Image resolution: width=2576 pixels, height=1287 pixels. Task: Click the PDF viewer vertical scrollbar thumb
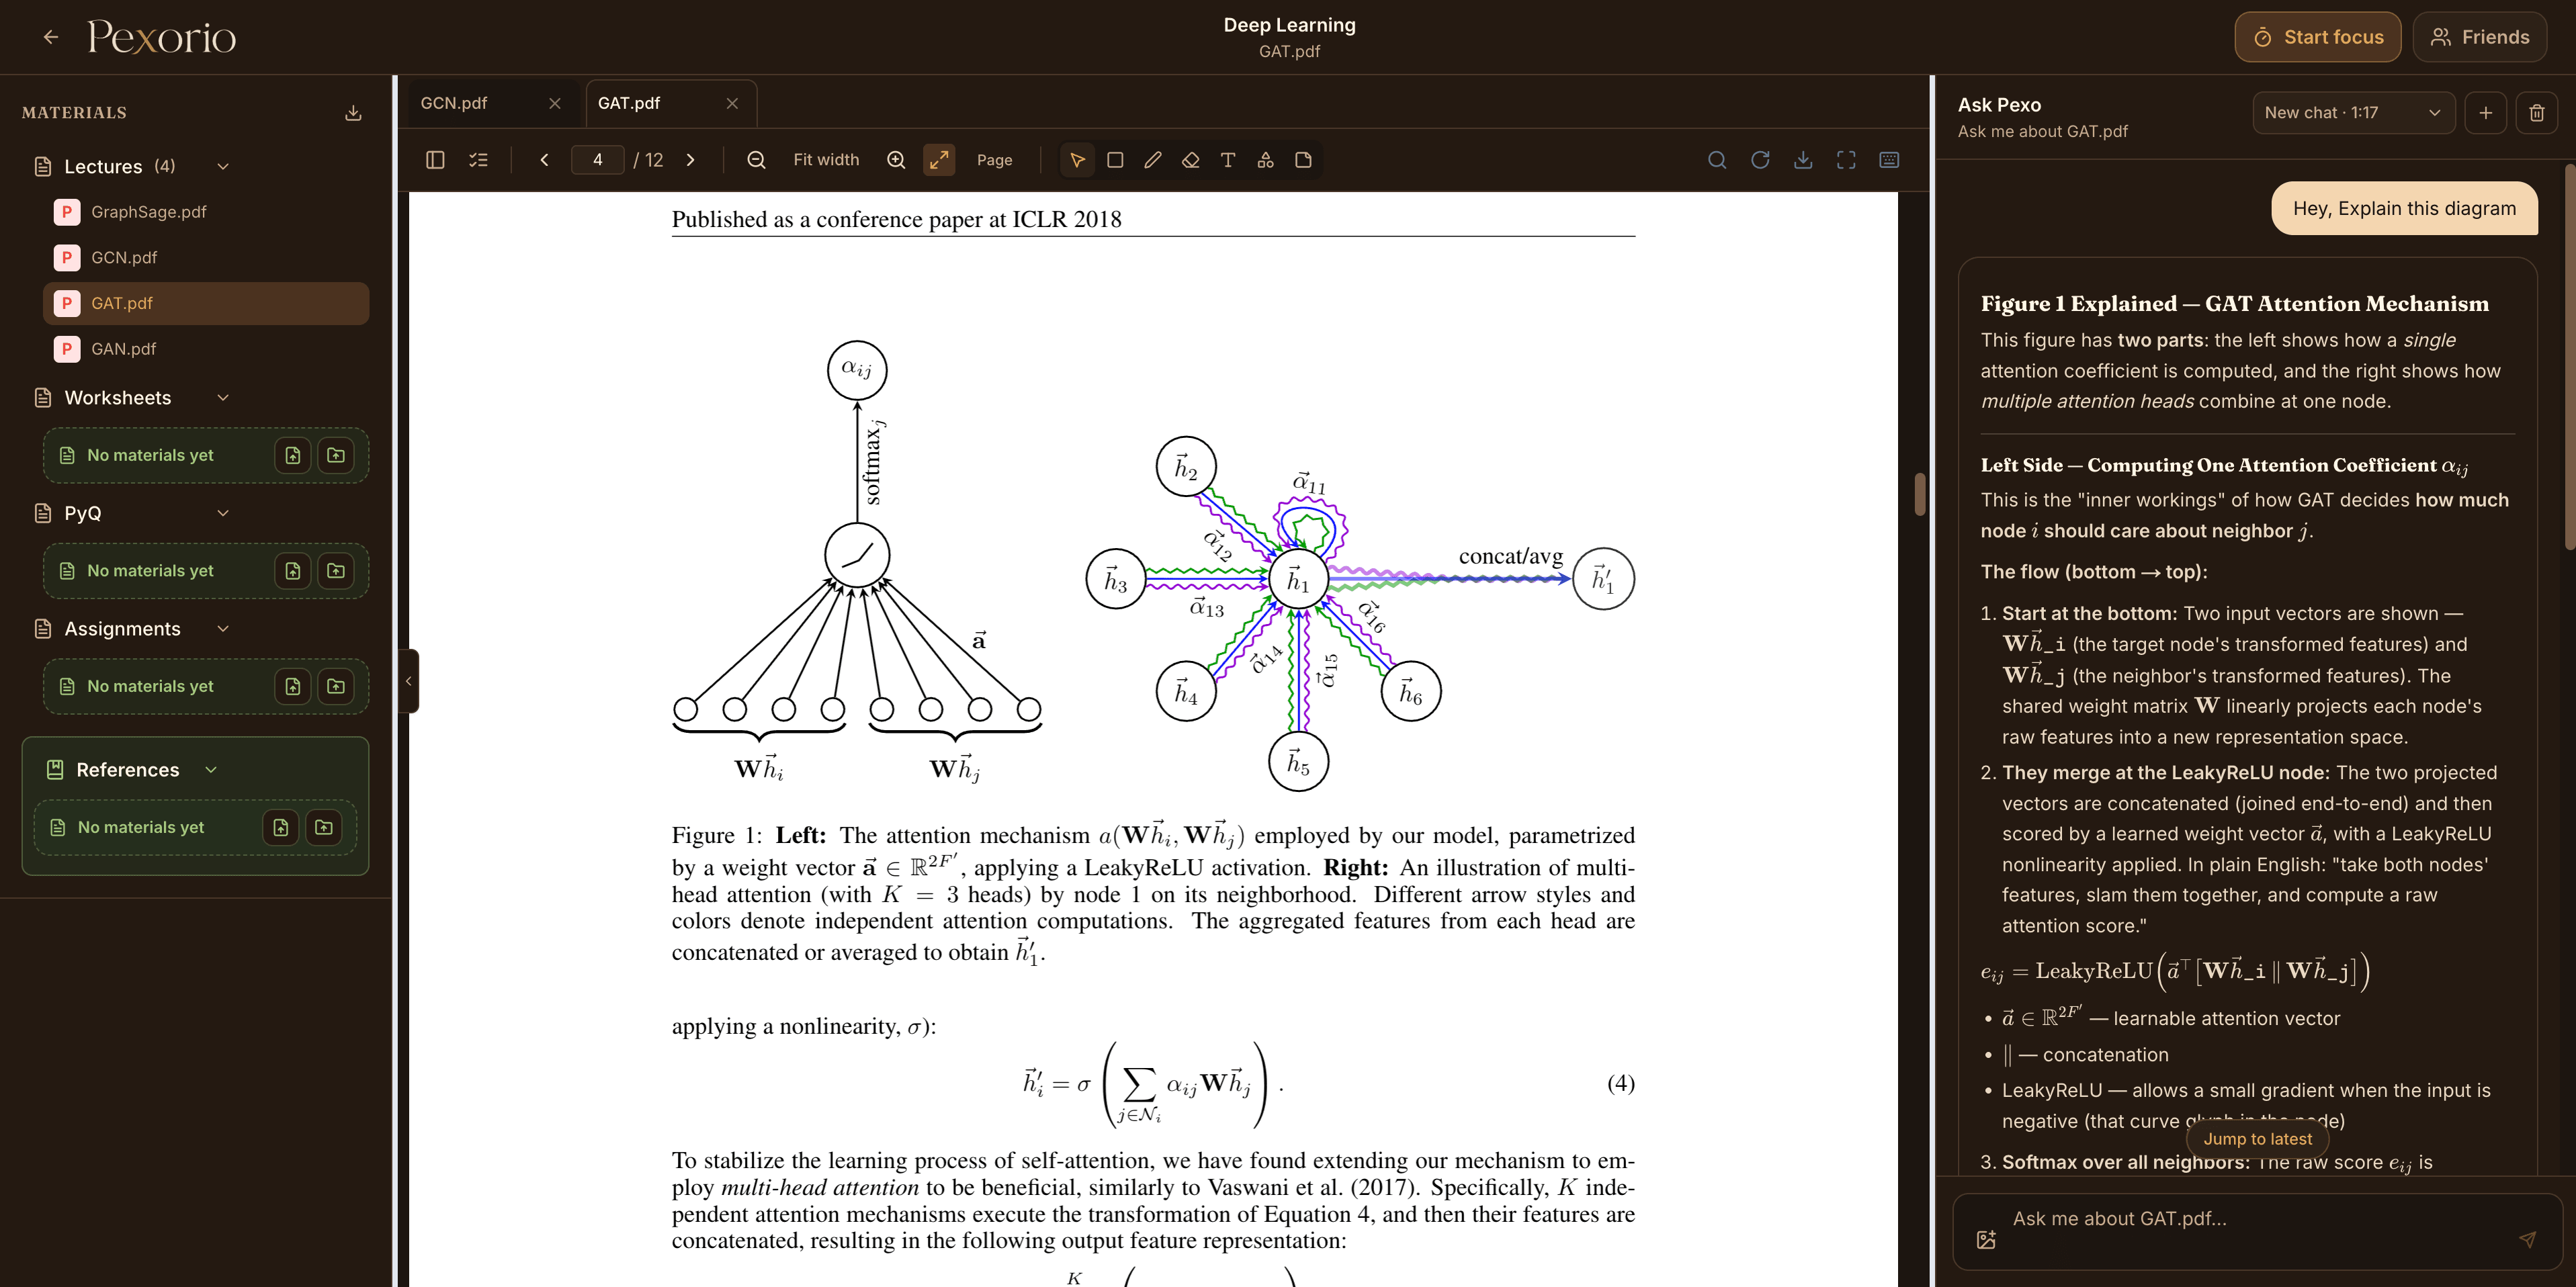(1919, 494)
